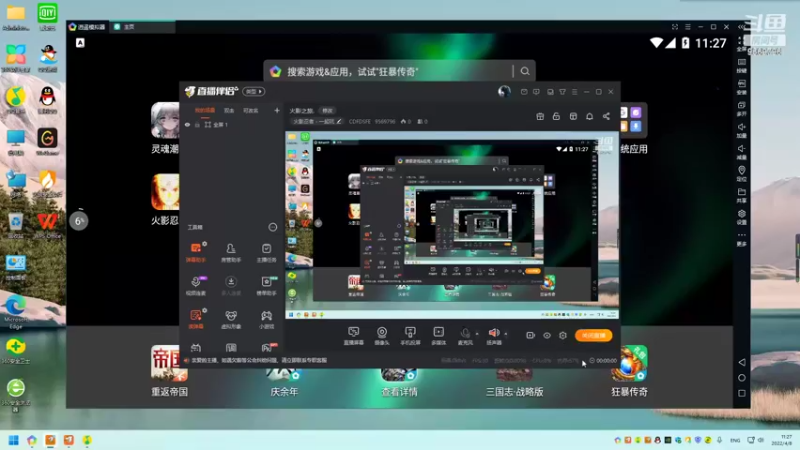Open the ranking assistant tool (榜单助手)
The height and width of the screenshot is (450, 800).
(x=266, y=286)
